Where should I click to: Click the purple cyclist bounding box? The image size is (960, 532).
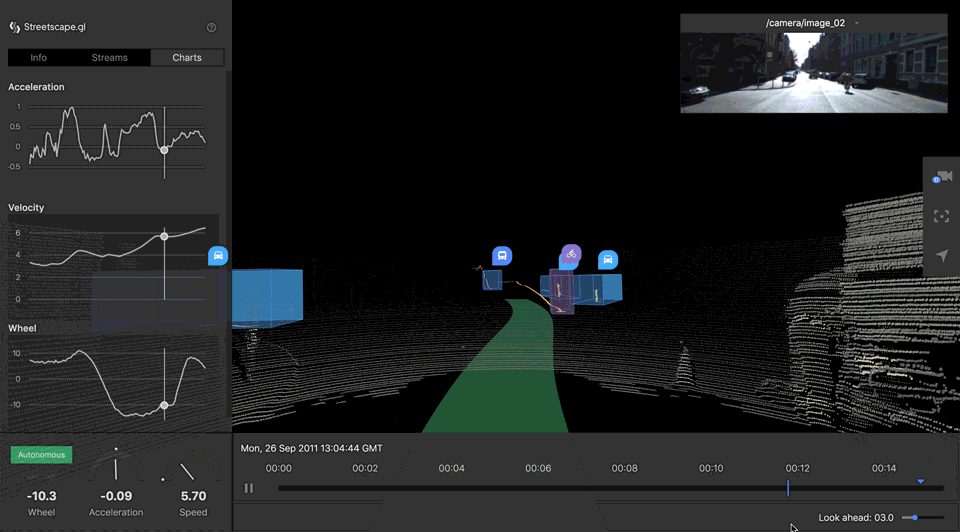coord(562,292)
